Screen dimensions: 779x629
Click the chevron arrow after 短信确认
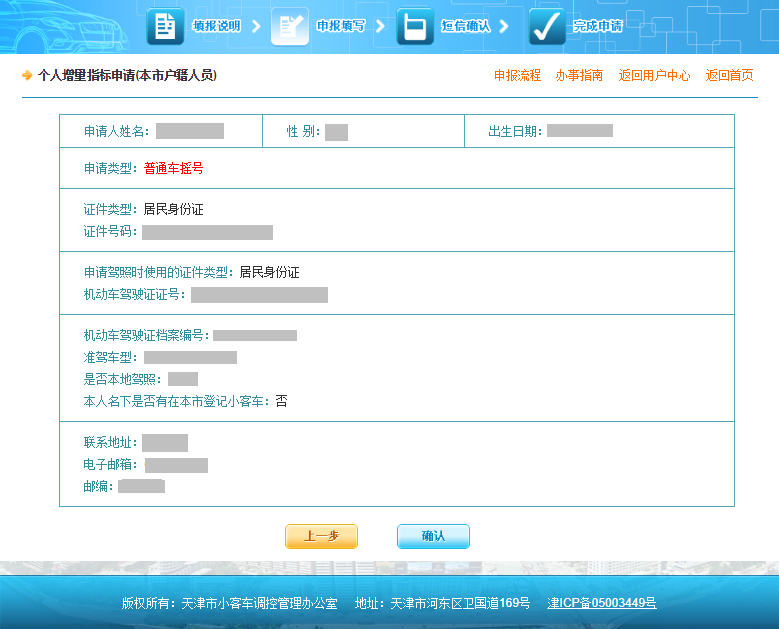504,26
